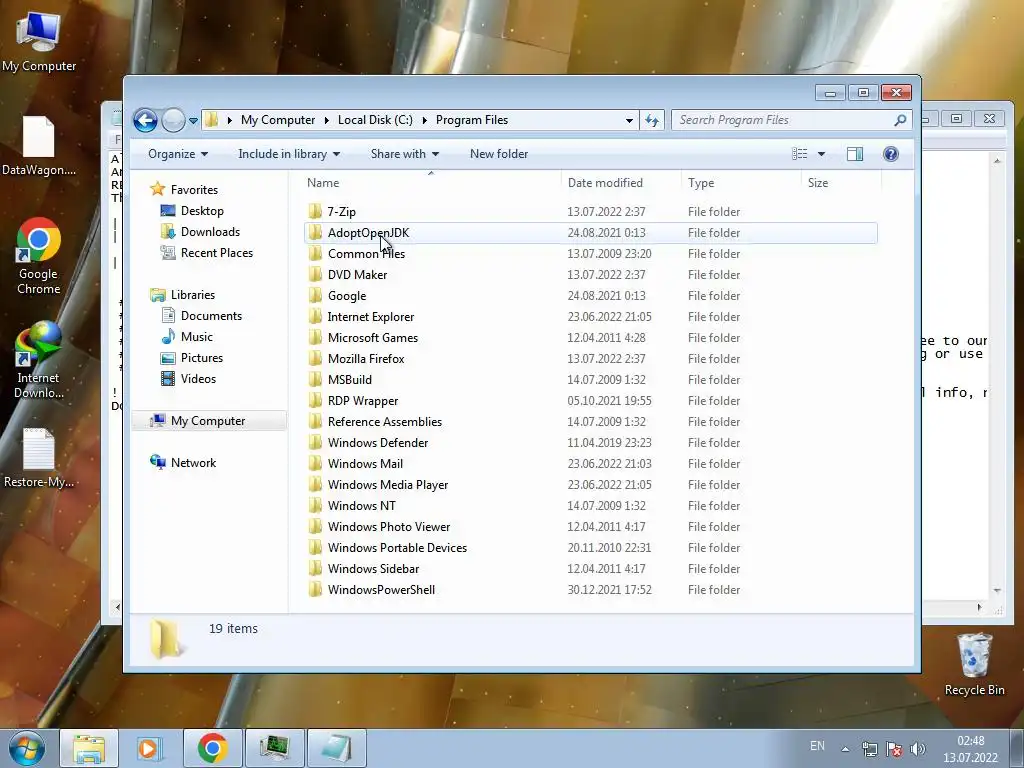Show hidden tray icons arrow
This screenshot has width=1024, height=768.
pyautogui.click(x=845, y=749)
